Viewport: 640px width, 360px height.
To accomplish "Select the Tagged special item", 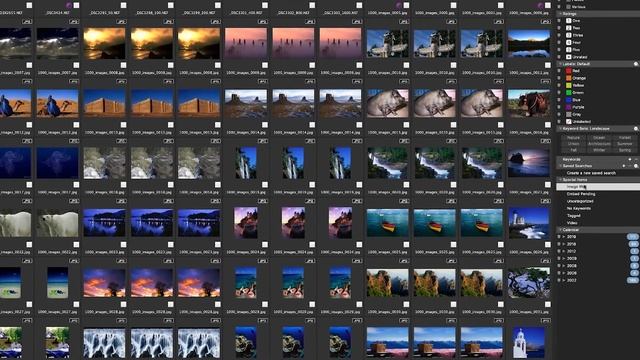I will 573,216.
